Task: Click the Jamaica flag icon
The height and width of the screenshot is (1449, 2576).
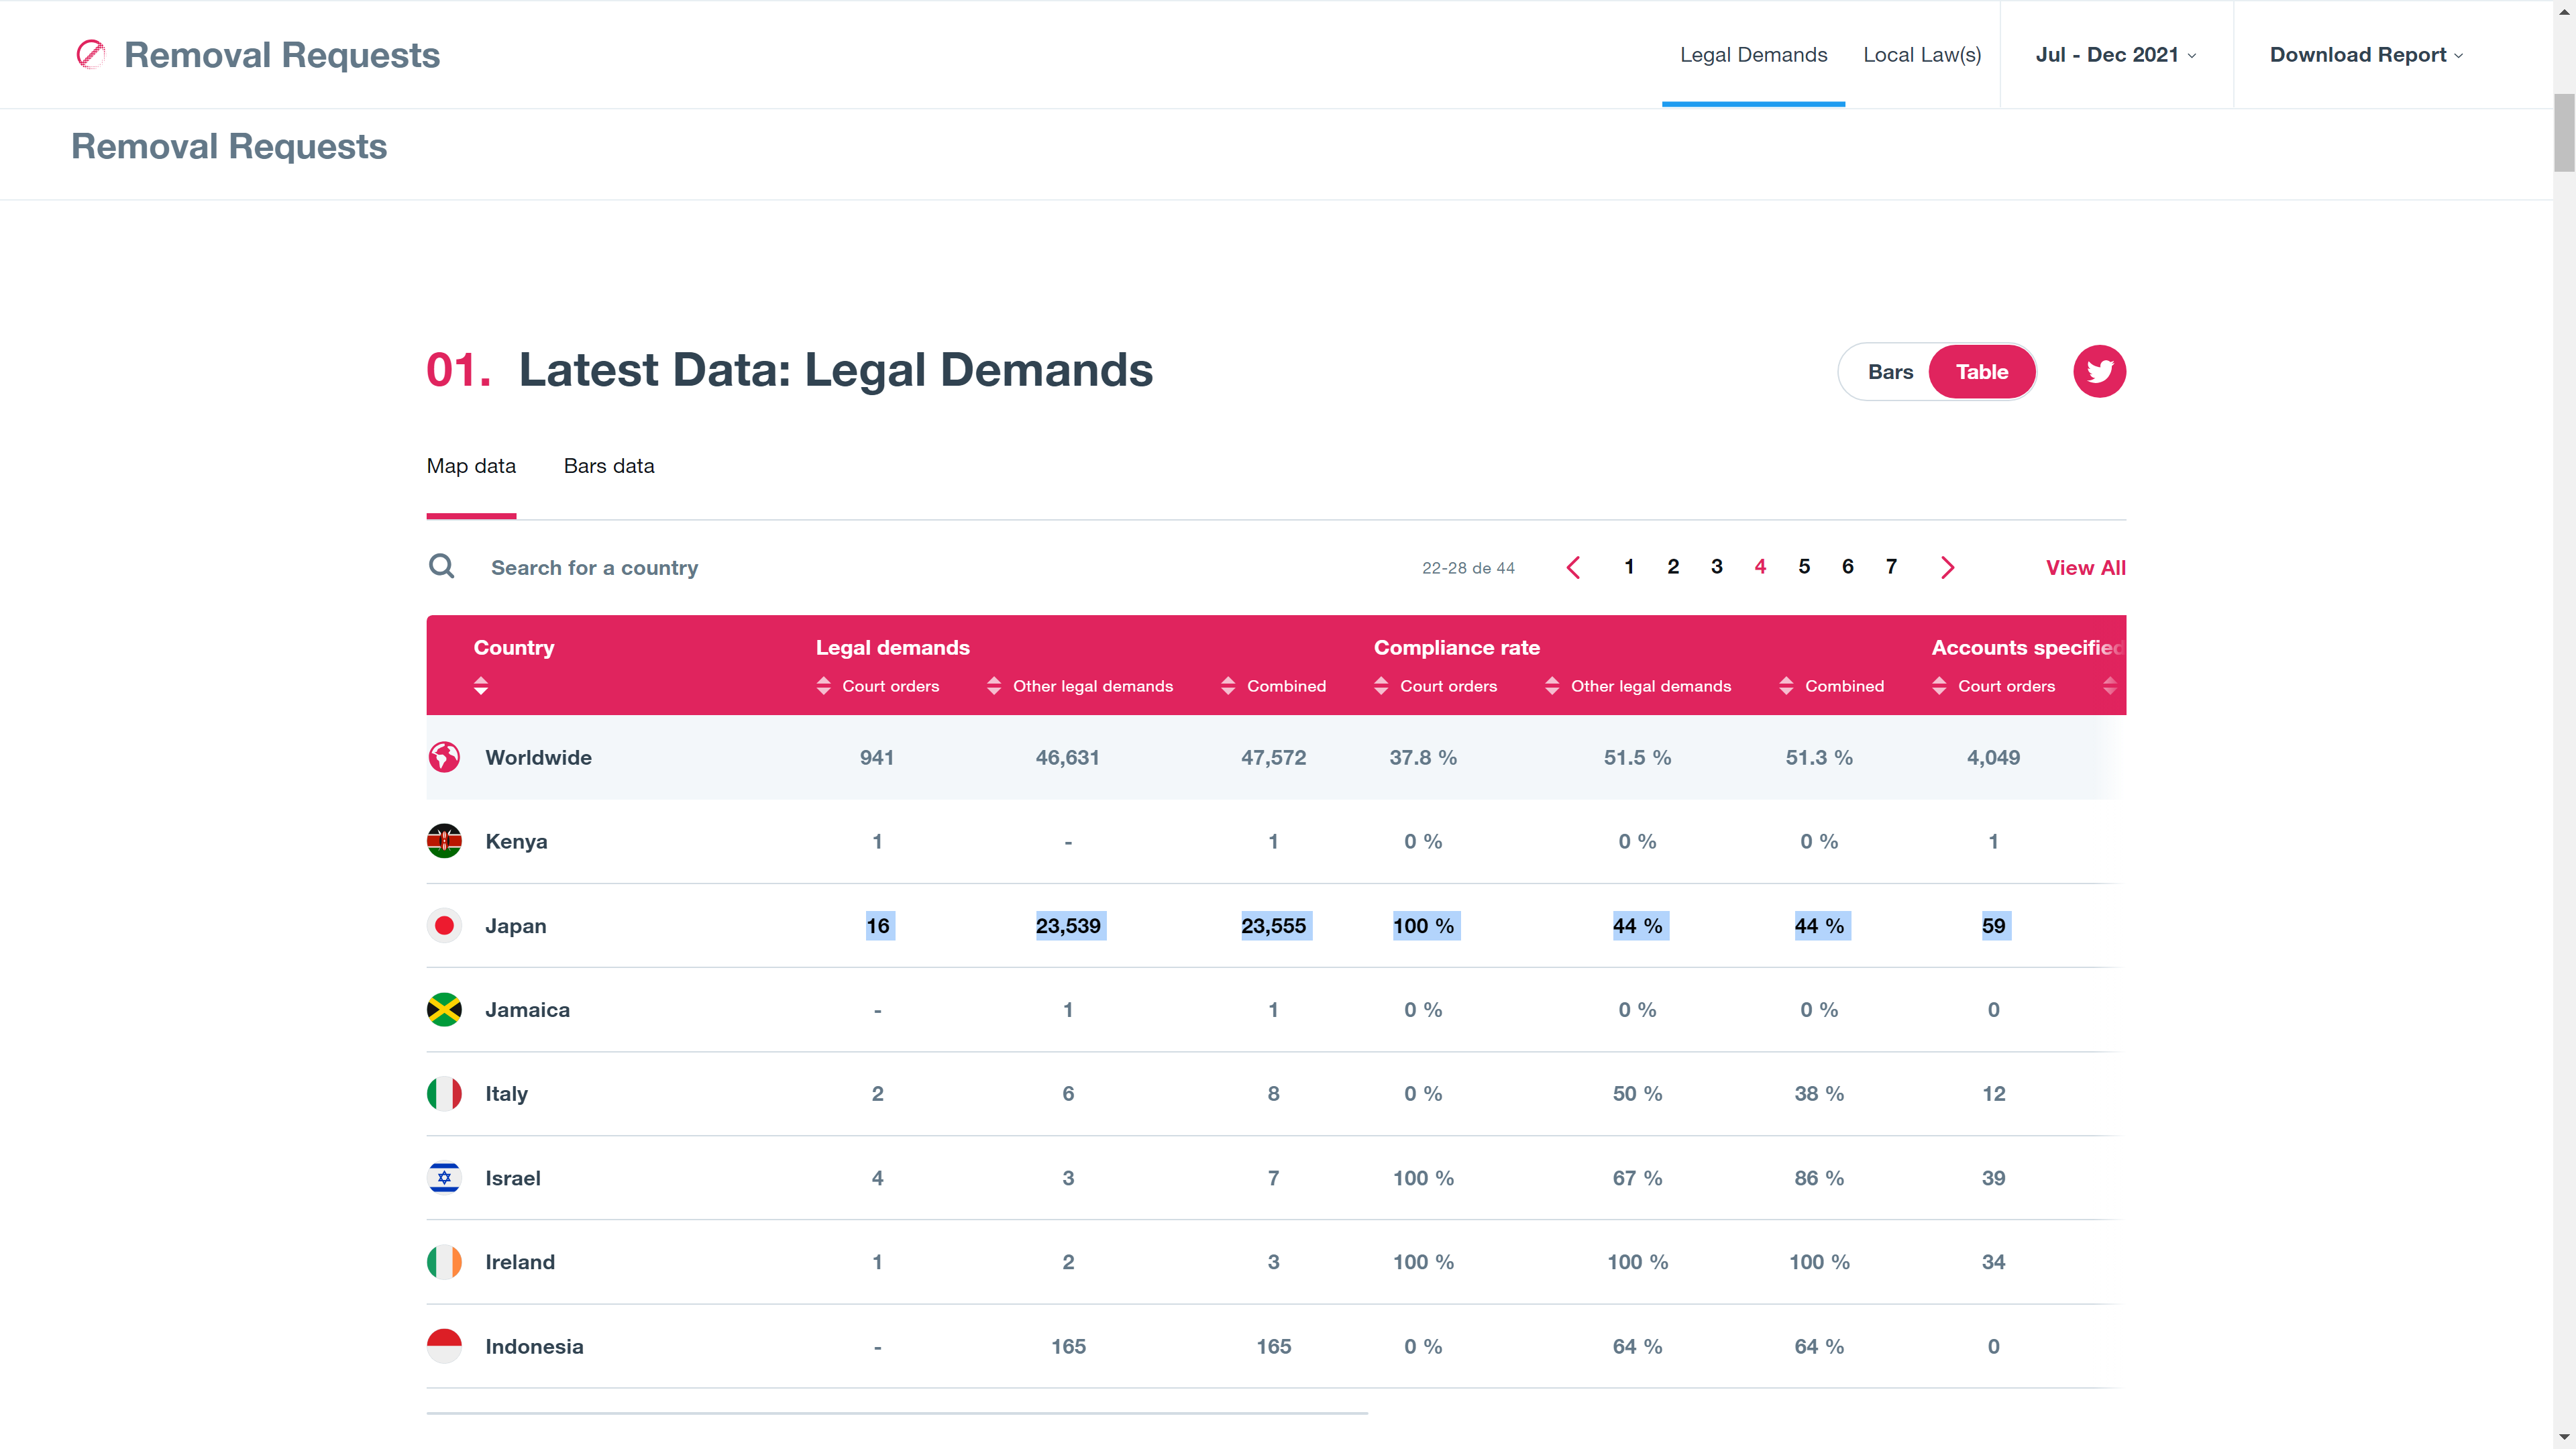Action: 444,1010
